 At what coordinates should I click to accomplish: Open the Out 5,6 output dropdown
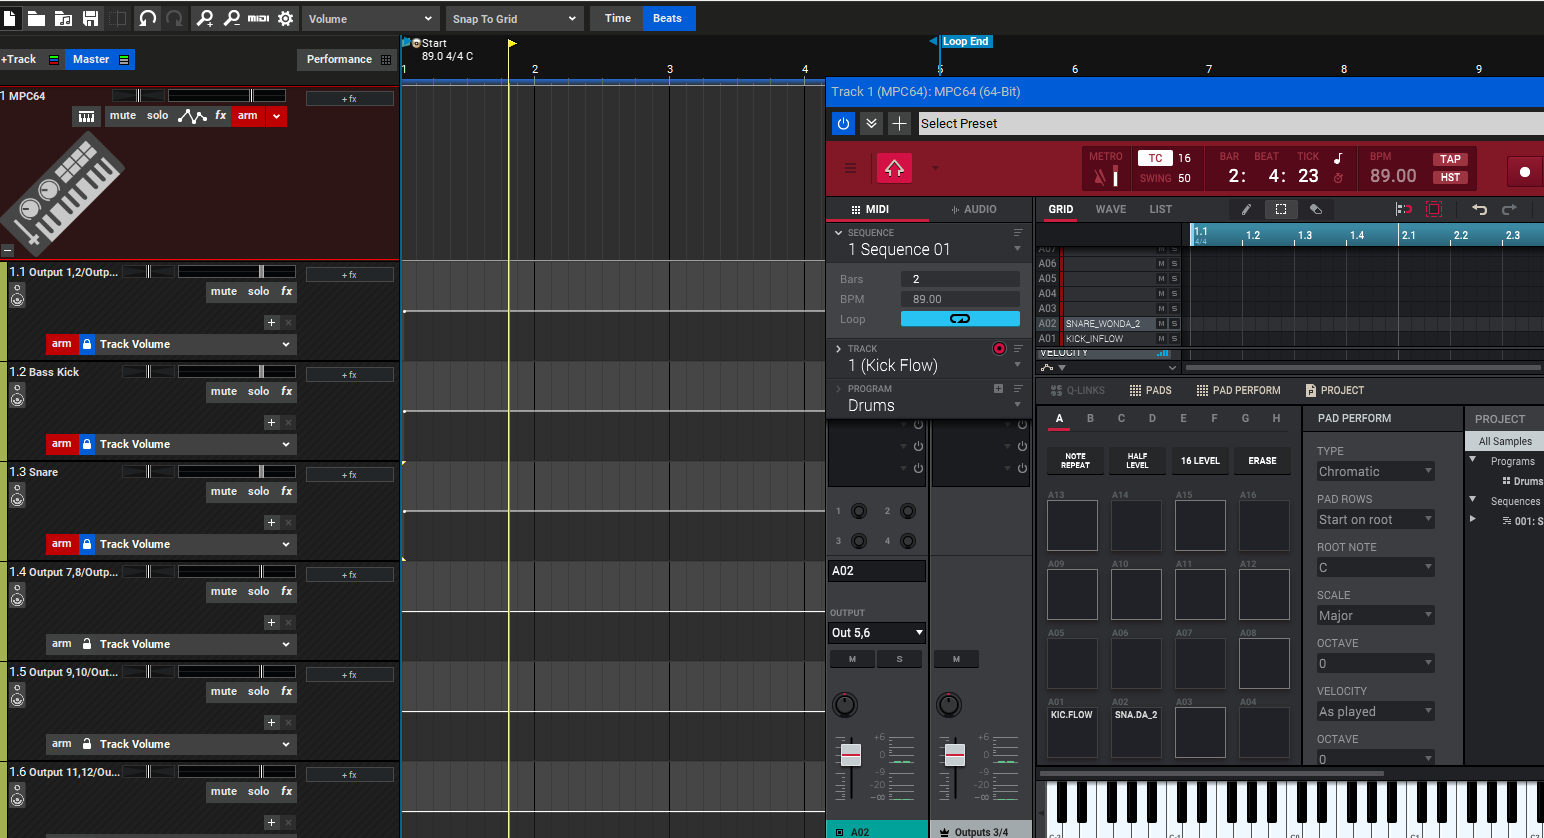click(877, 633)
